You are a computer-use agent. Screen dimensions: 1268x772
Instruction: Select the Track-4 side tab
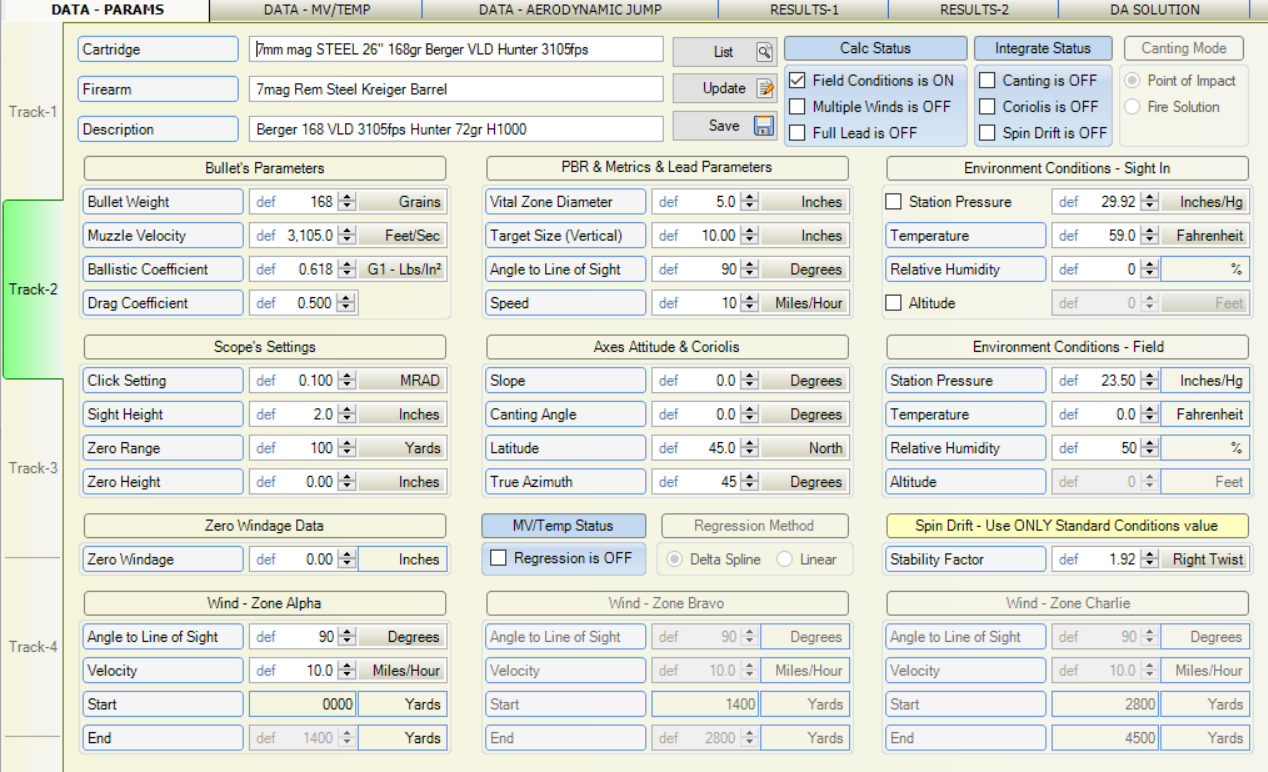click(33, 647)
